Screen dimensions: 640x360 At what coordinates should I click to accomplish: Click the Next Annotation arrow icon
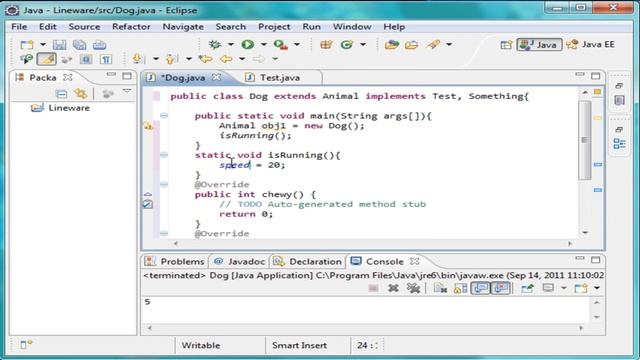click(x=138, y=59)
